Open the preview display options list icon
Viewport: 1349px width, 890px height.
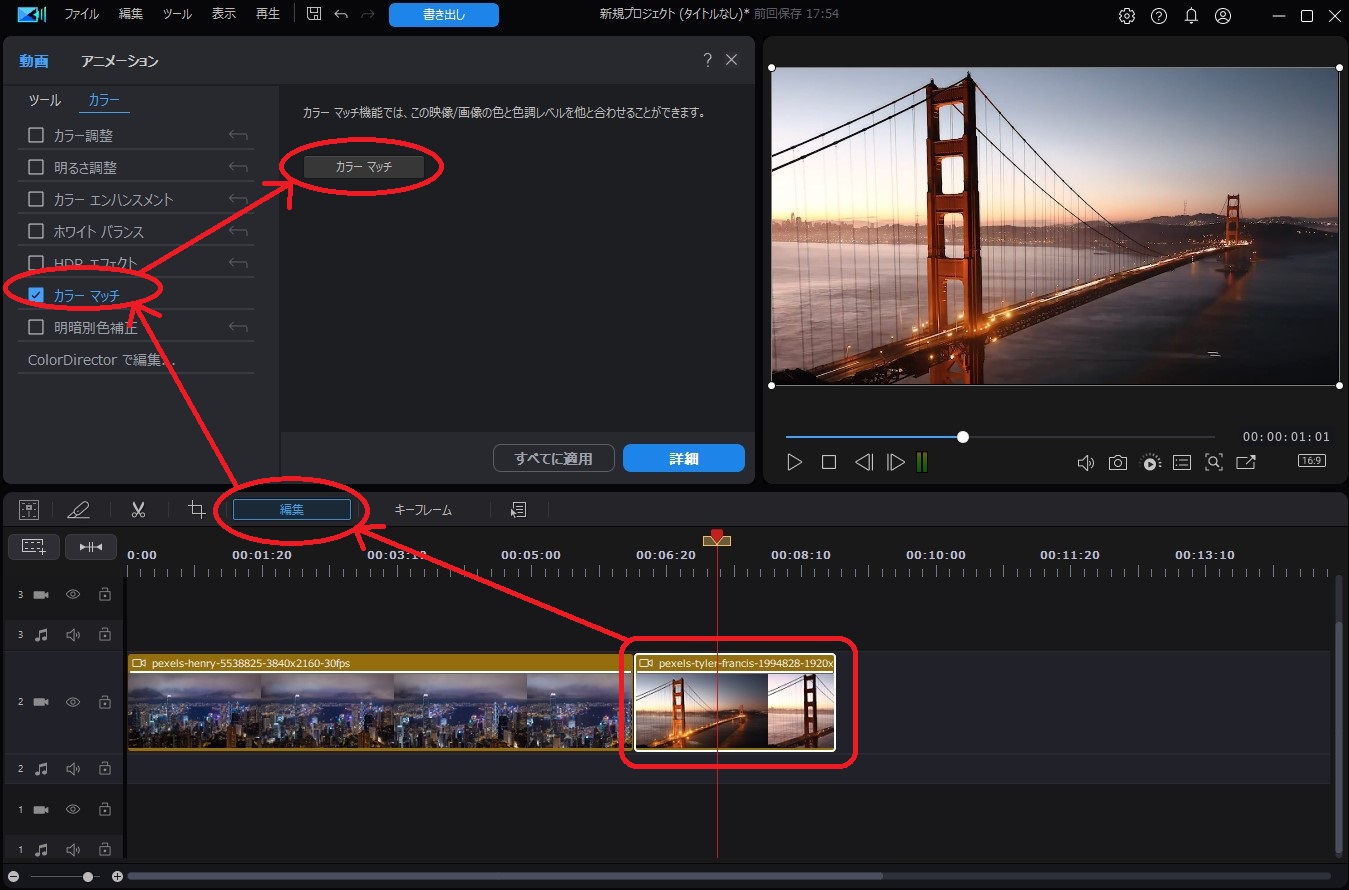point(1182,462)
